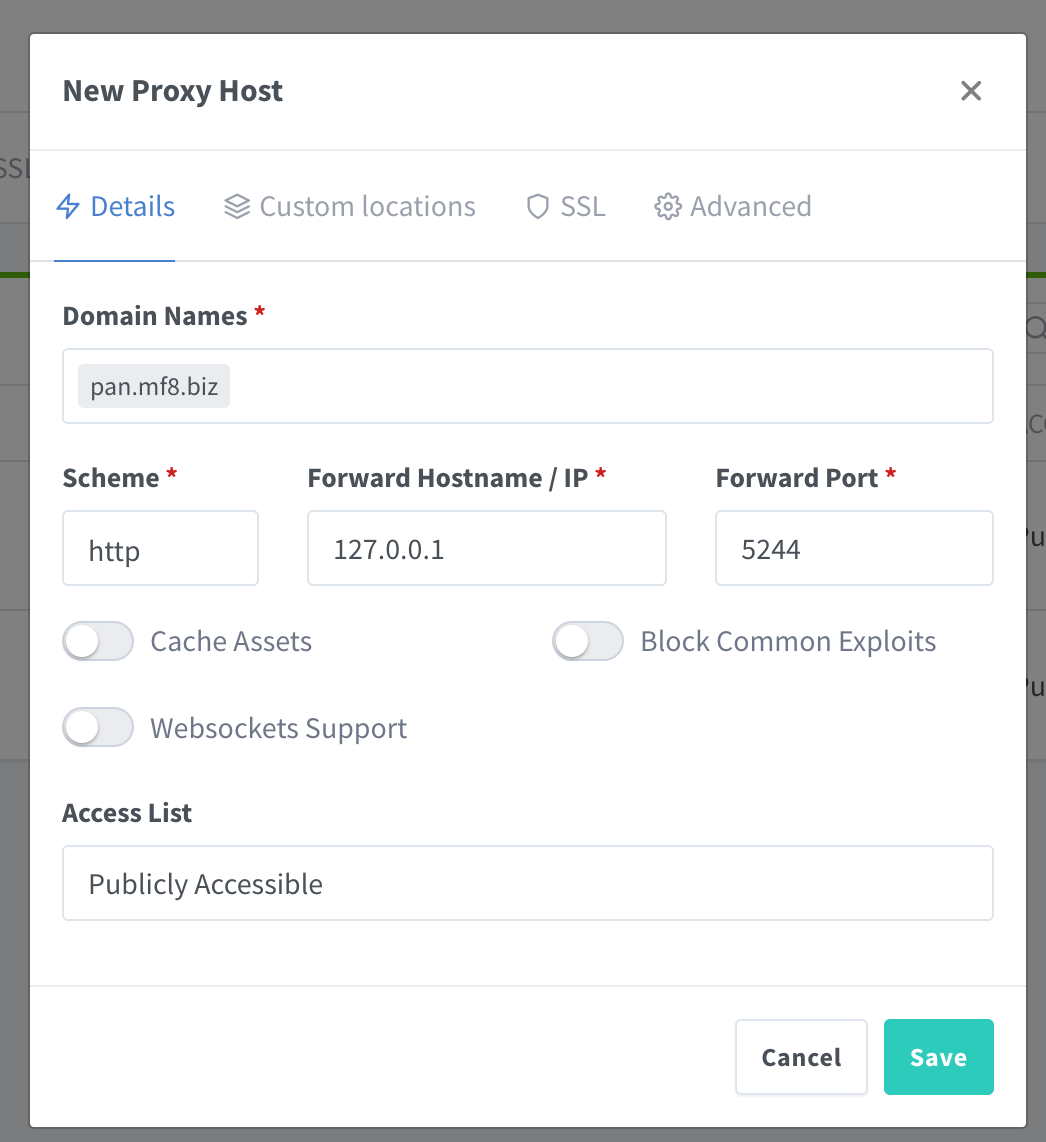
Task: Click the gear icon next to Advanced
Action: pos(667,207)
